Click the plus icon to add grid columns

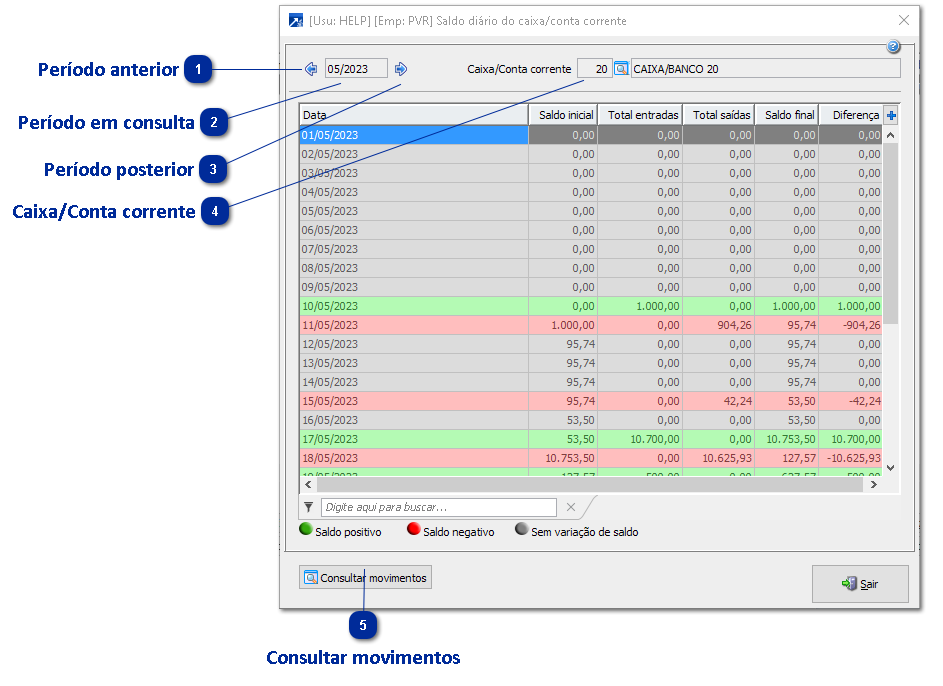click(891, 116)
